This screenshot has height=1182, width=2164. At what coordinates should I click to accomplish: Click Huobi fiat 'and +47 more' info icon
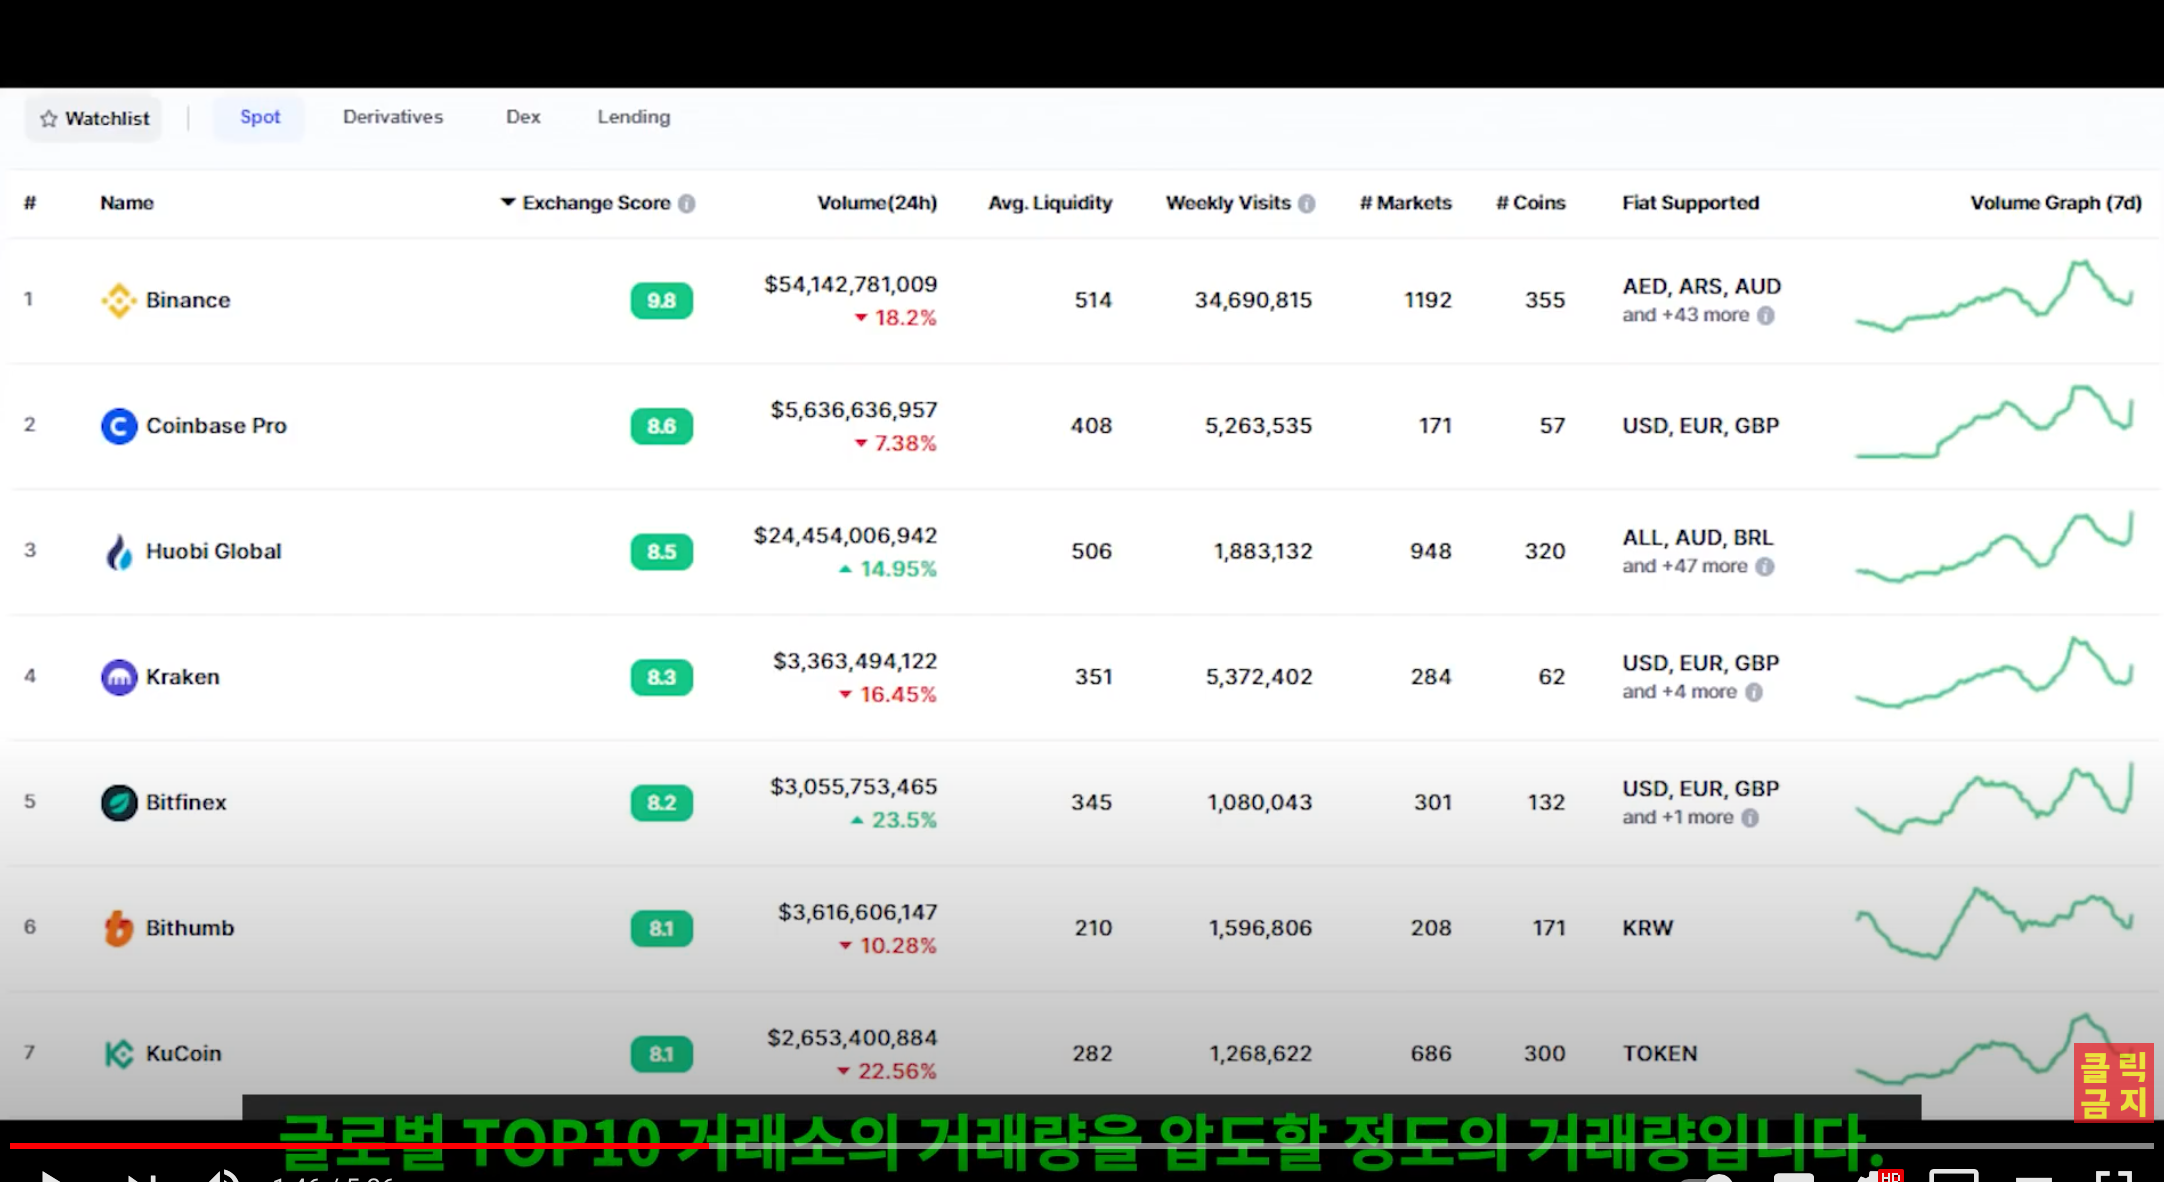(x=1765, y=567)
